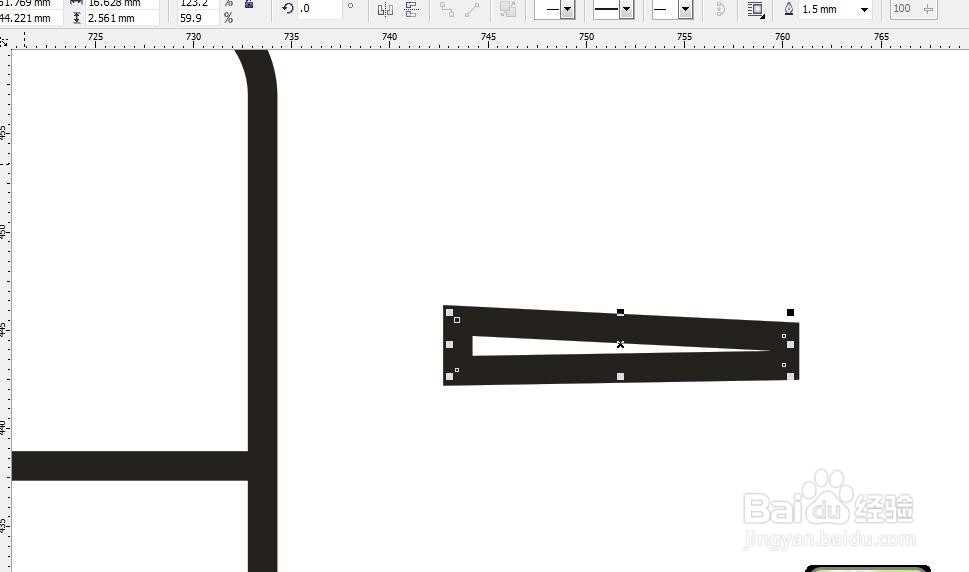Click the outline pen nib icon
The image size is (969, 572).
(789, 9)
